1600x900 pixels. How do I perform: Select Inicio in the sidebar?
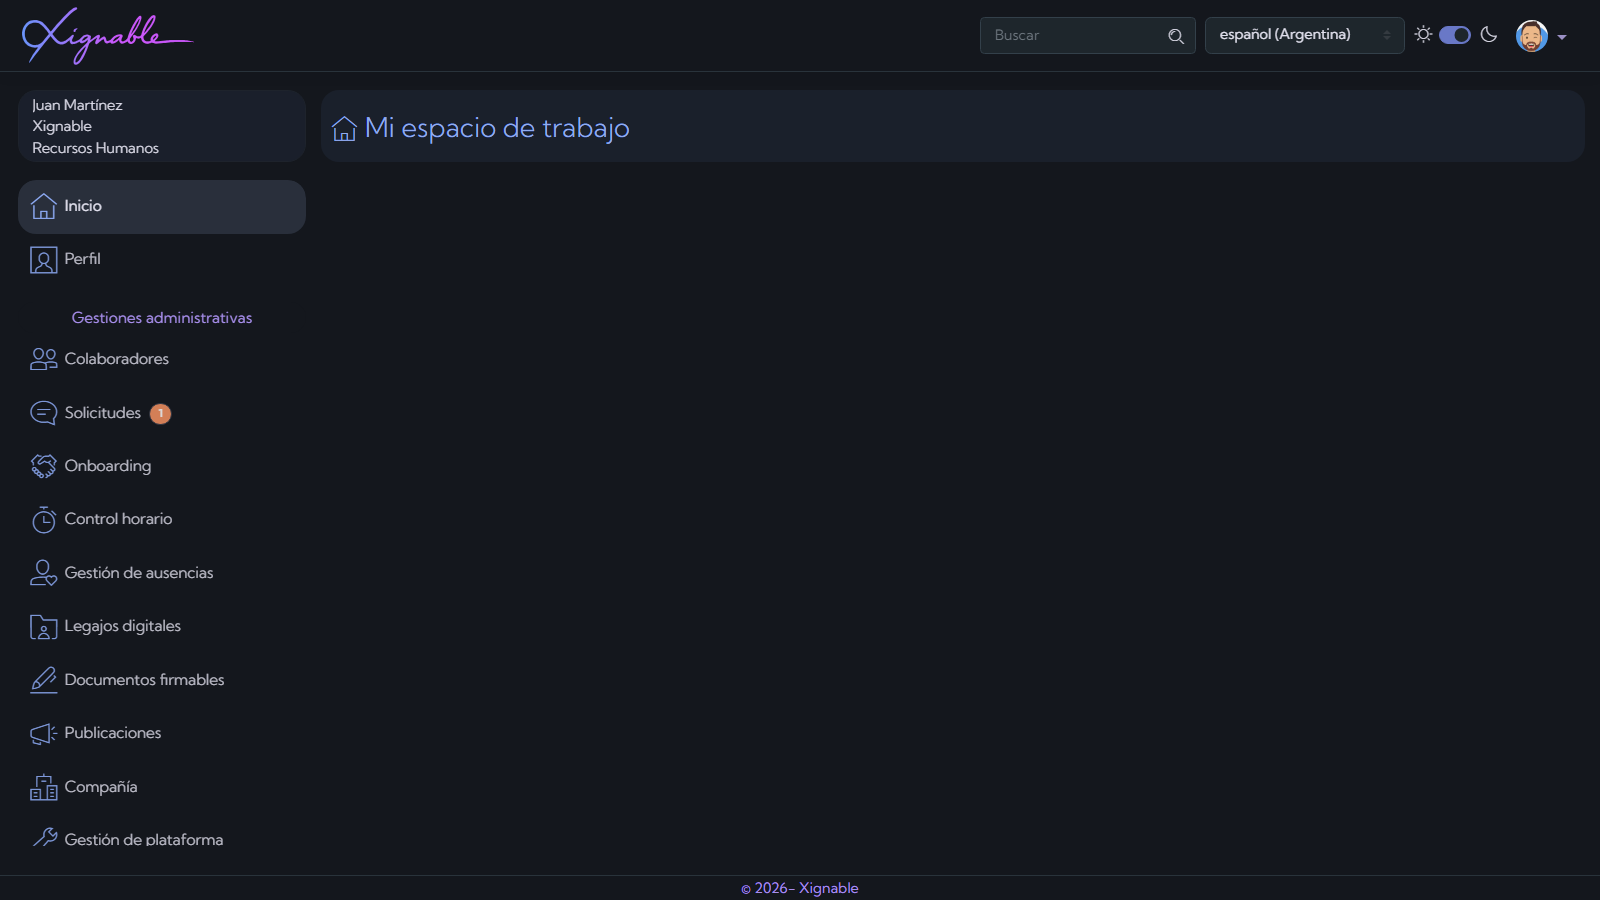[x=82, y=206]
